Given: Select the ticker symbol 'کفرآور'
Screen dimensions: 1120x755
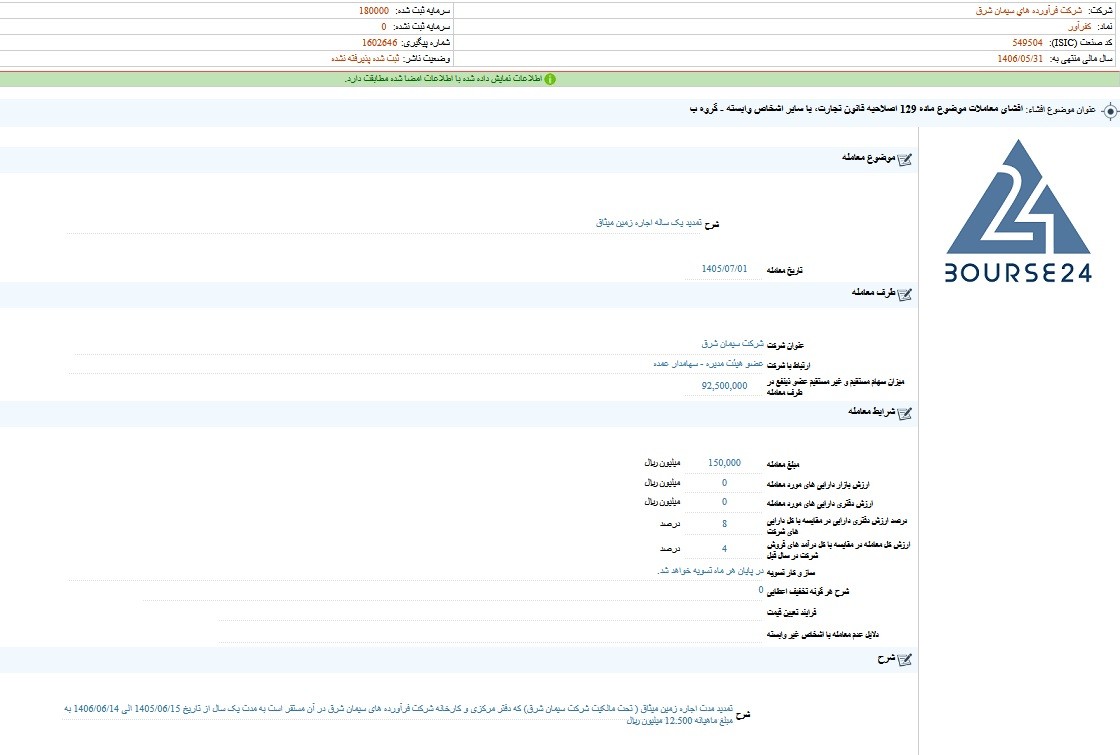Looking at the screenshot, I should click(1079, 26).
